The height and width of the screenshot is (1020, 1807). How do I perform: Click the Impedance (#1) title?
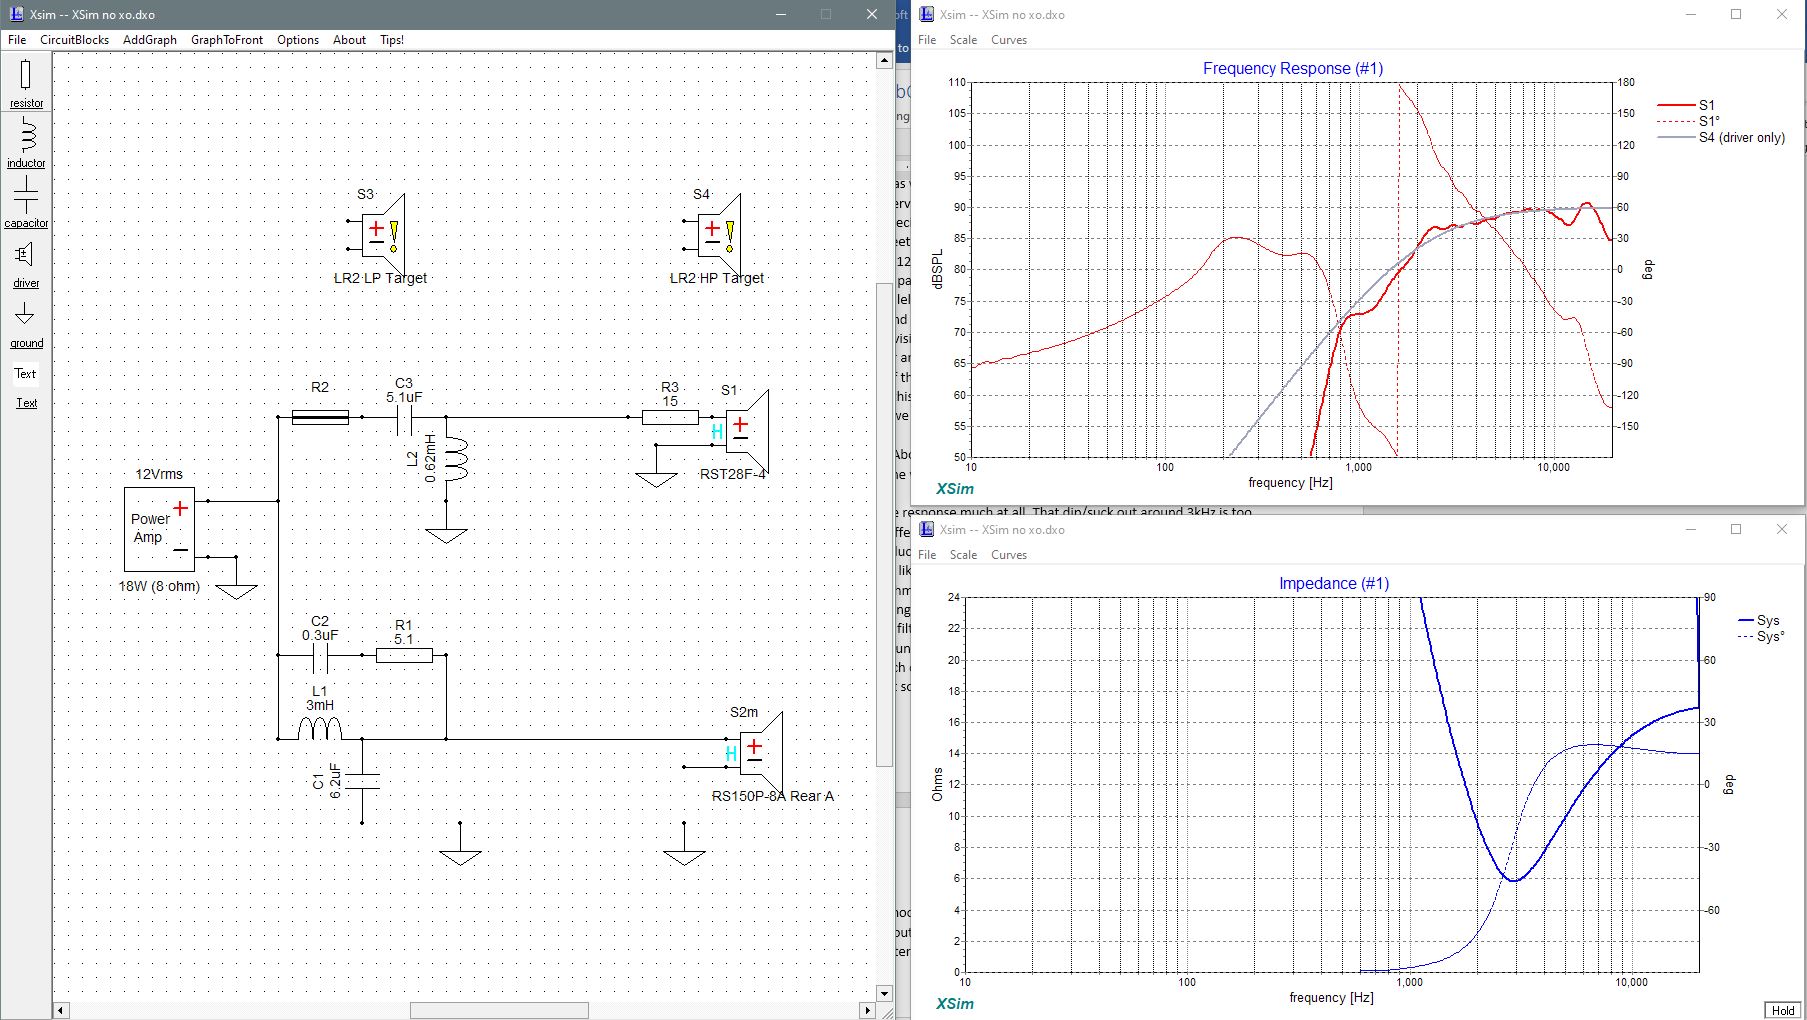1334,583
